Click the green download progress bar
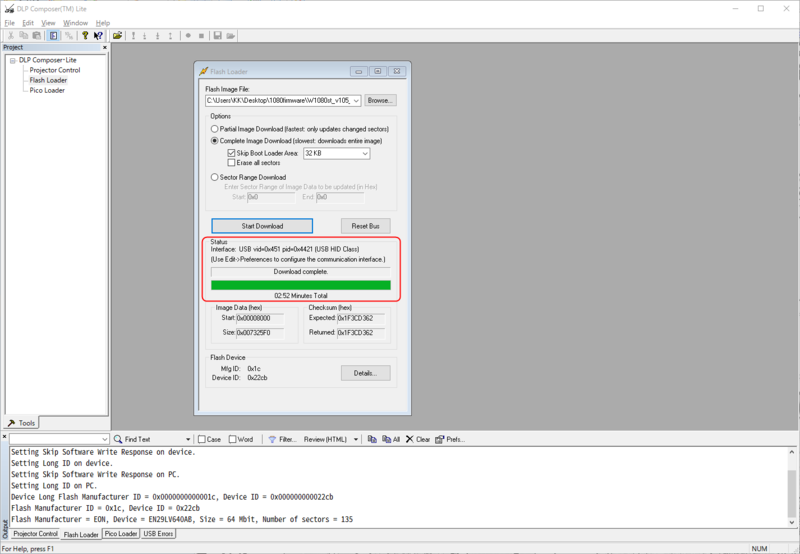Image resolution: width=800 pixels, height=554 pixels. 301,285
